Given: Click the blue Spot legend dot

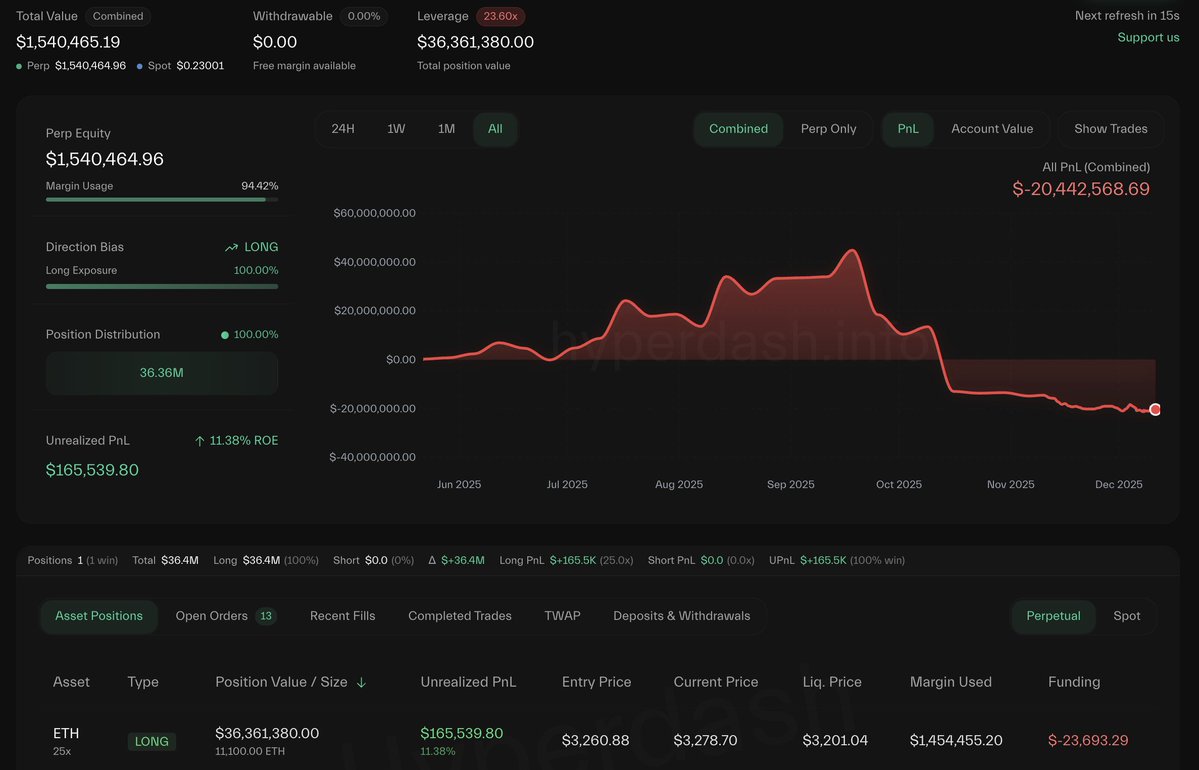Looking at the screenshot, I should [139, 66].
